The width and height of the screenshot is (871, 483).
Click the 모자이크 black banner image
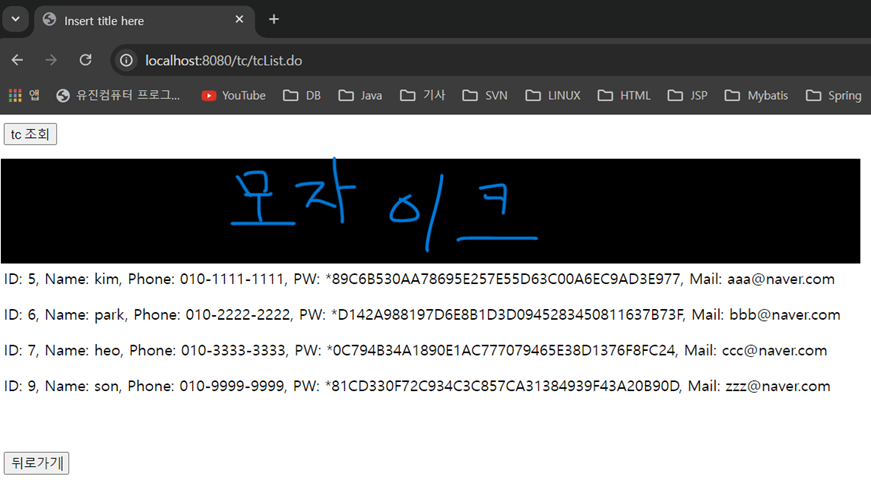coord(430,210)
